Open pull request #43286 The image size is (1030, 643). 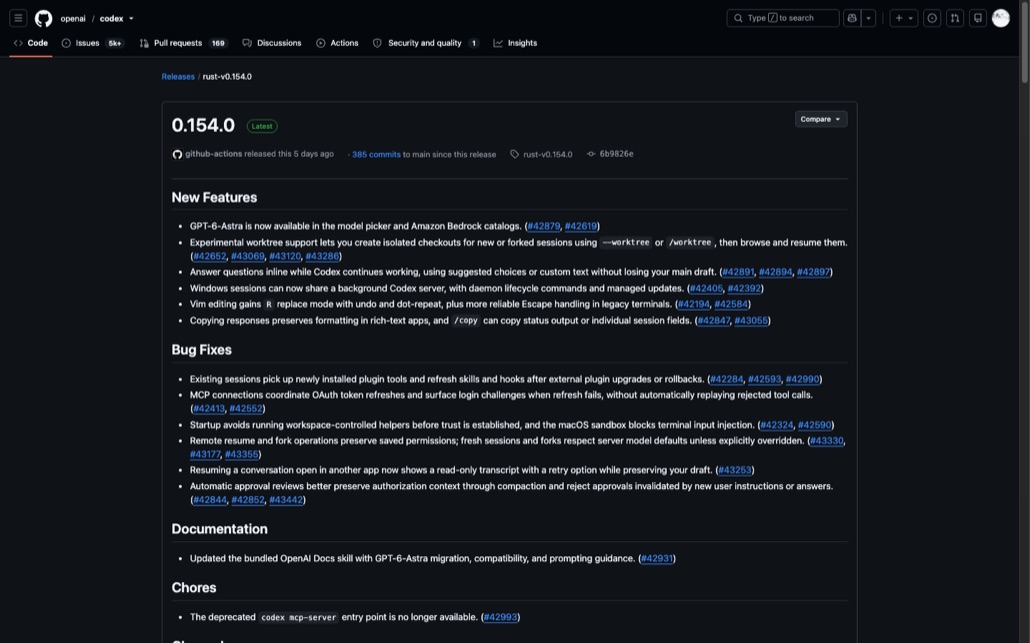pos(323,256)
